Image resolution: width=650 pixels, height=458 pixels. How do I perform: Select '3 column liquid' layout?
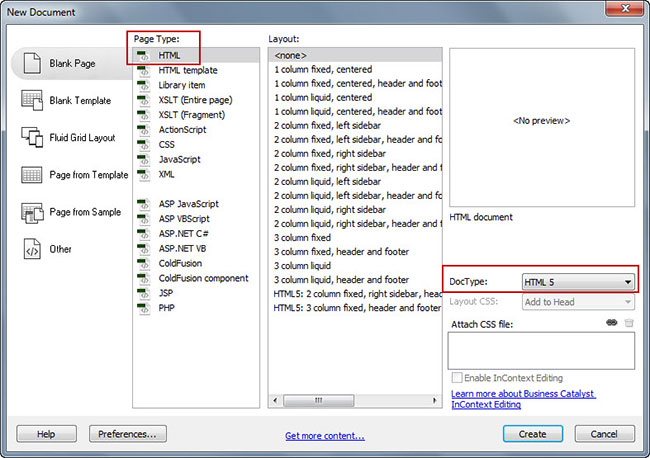coord(355,266)
